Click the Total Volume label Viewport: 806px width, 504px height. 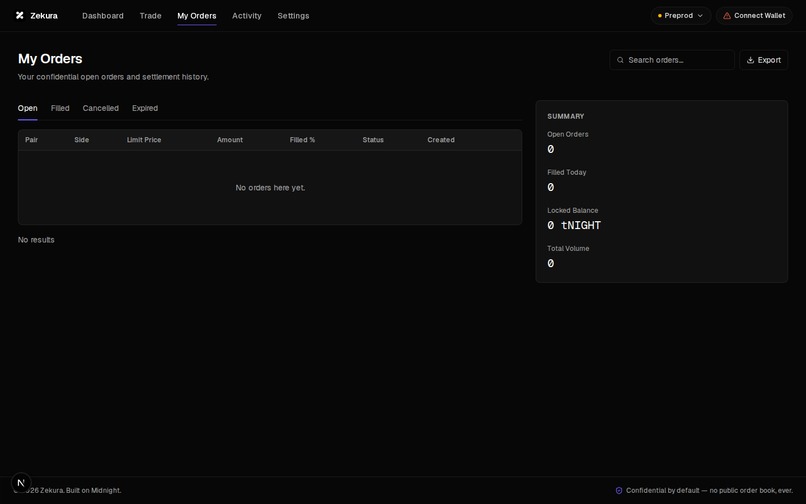tap(569, 248)
